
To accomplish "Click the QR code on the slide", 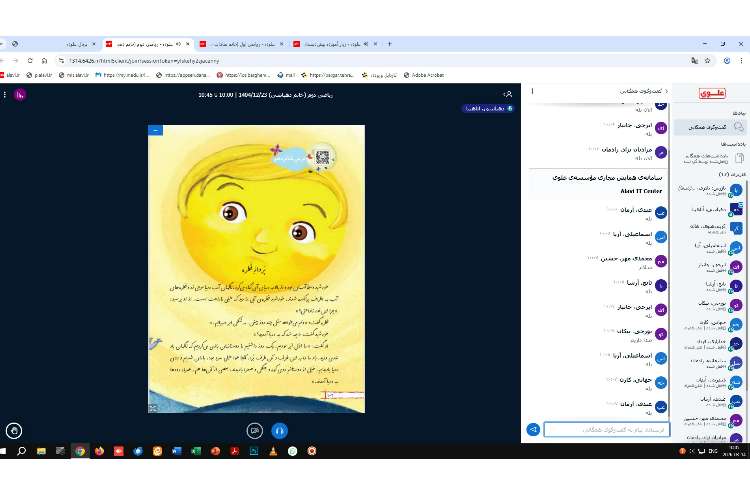I will 323,157.
